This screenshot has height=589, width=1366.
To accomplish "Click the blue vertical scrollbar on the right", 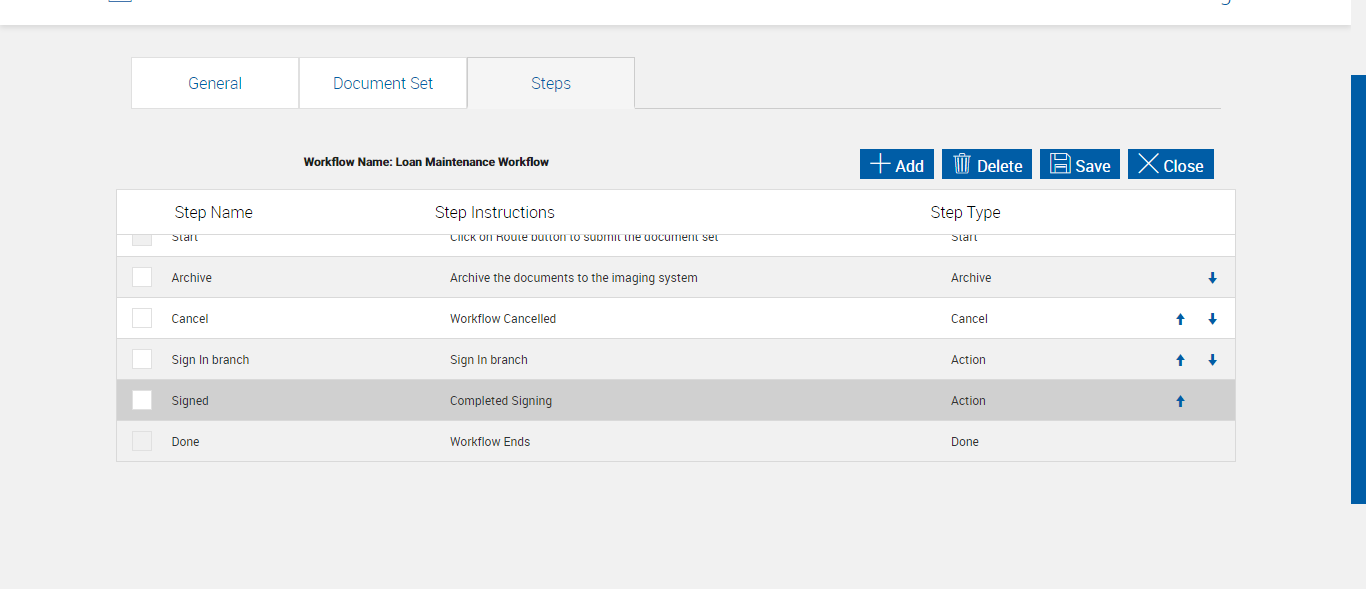I will pyautogui.click(x=1358, y=288).
